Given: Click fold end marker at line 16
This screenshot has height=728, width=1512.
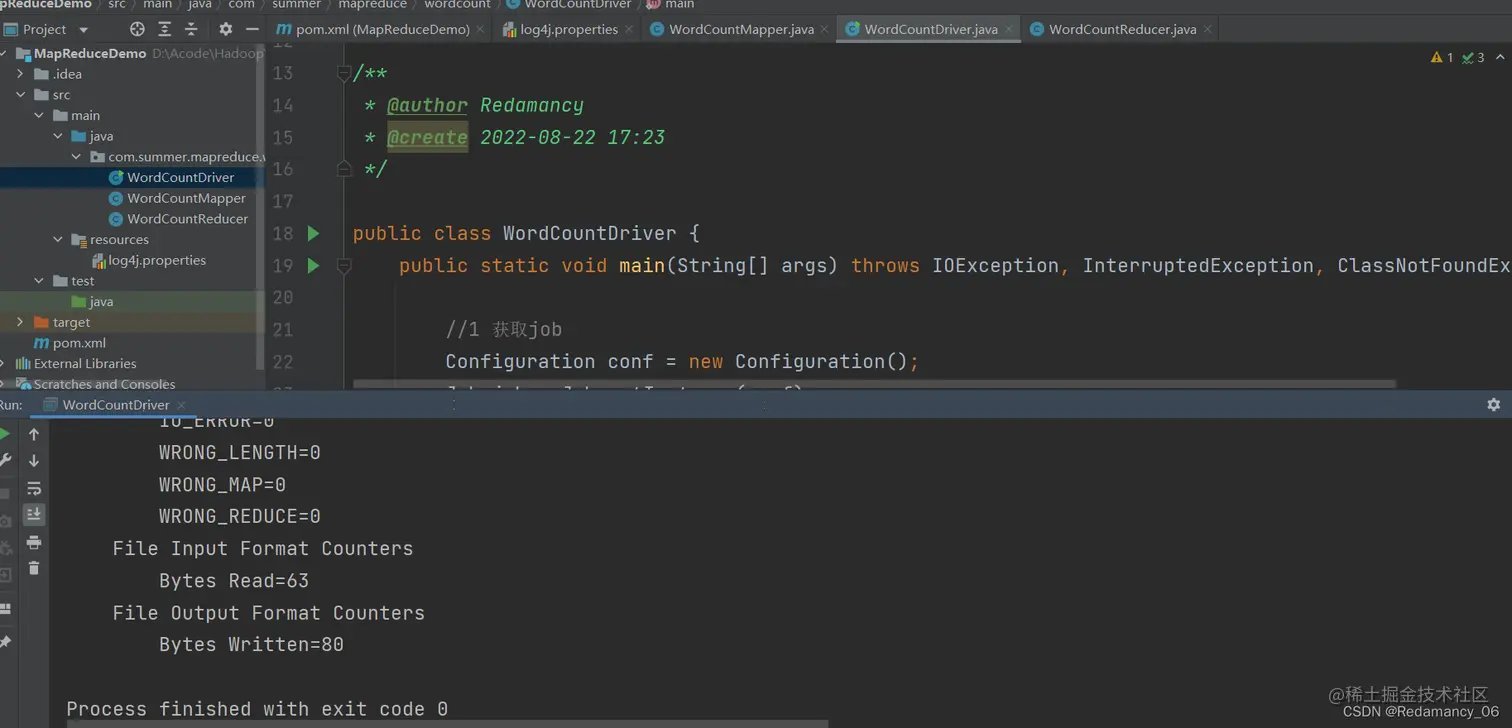Looking at the screenshot, I should click(x=343, y=169).
